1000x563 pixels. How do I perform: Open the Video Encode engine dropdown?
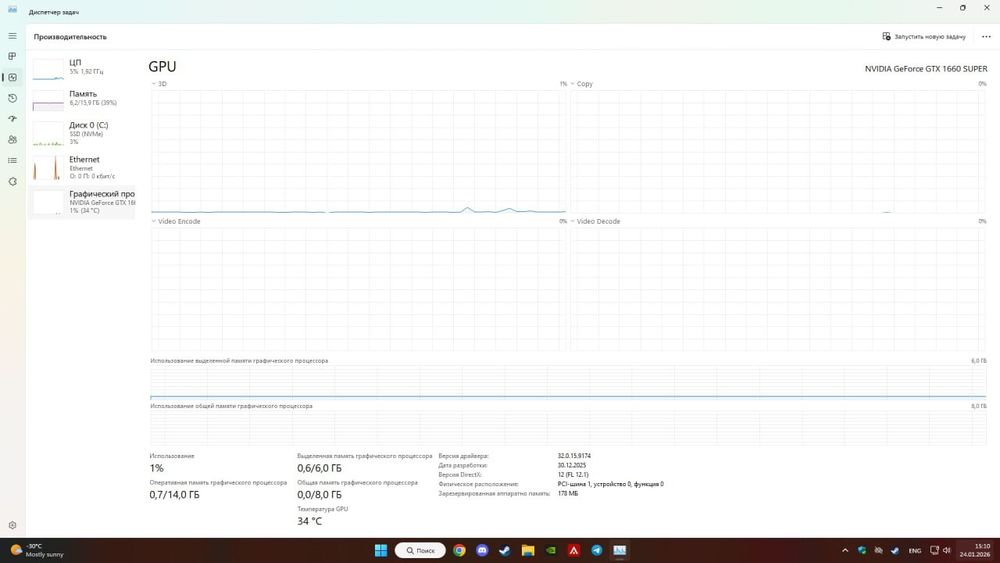[176, 221]
